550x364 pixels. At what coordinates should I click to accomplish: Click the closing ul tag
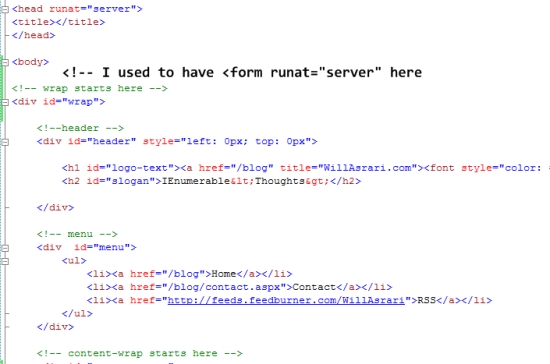coord(77,314)
